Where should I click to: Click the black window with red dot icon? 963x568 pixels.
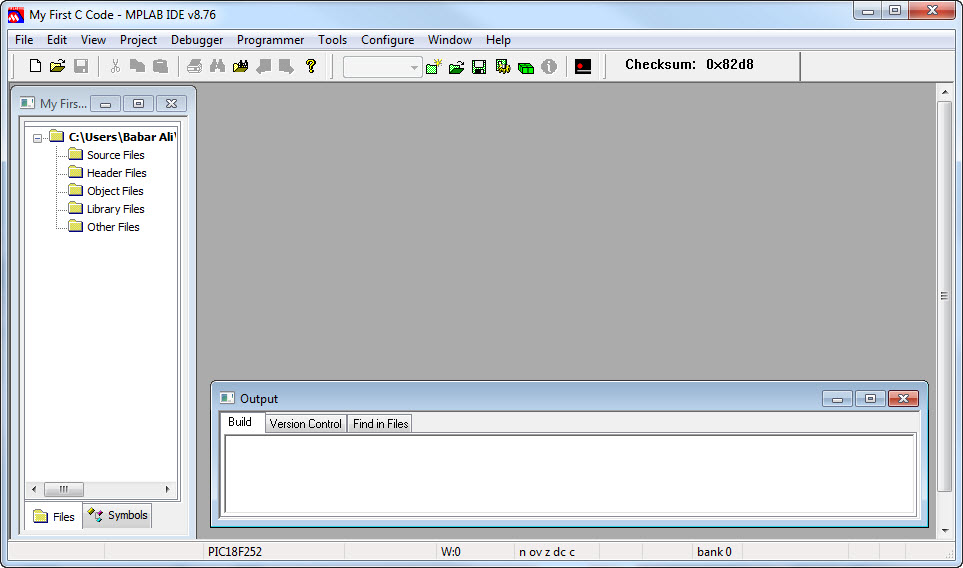click(583, 66)
